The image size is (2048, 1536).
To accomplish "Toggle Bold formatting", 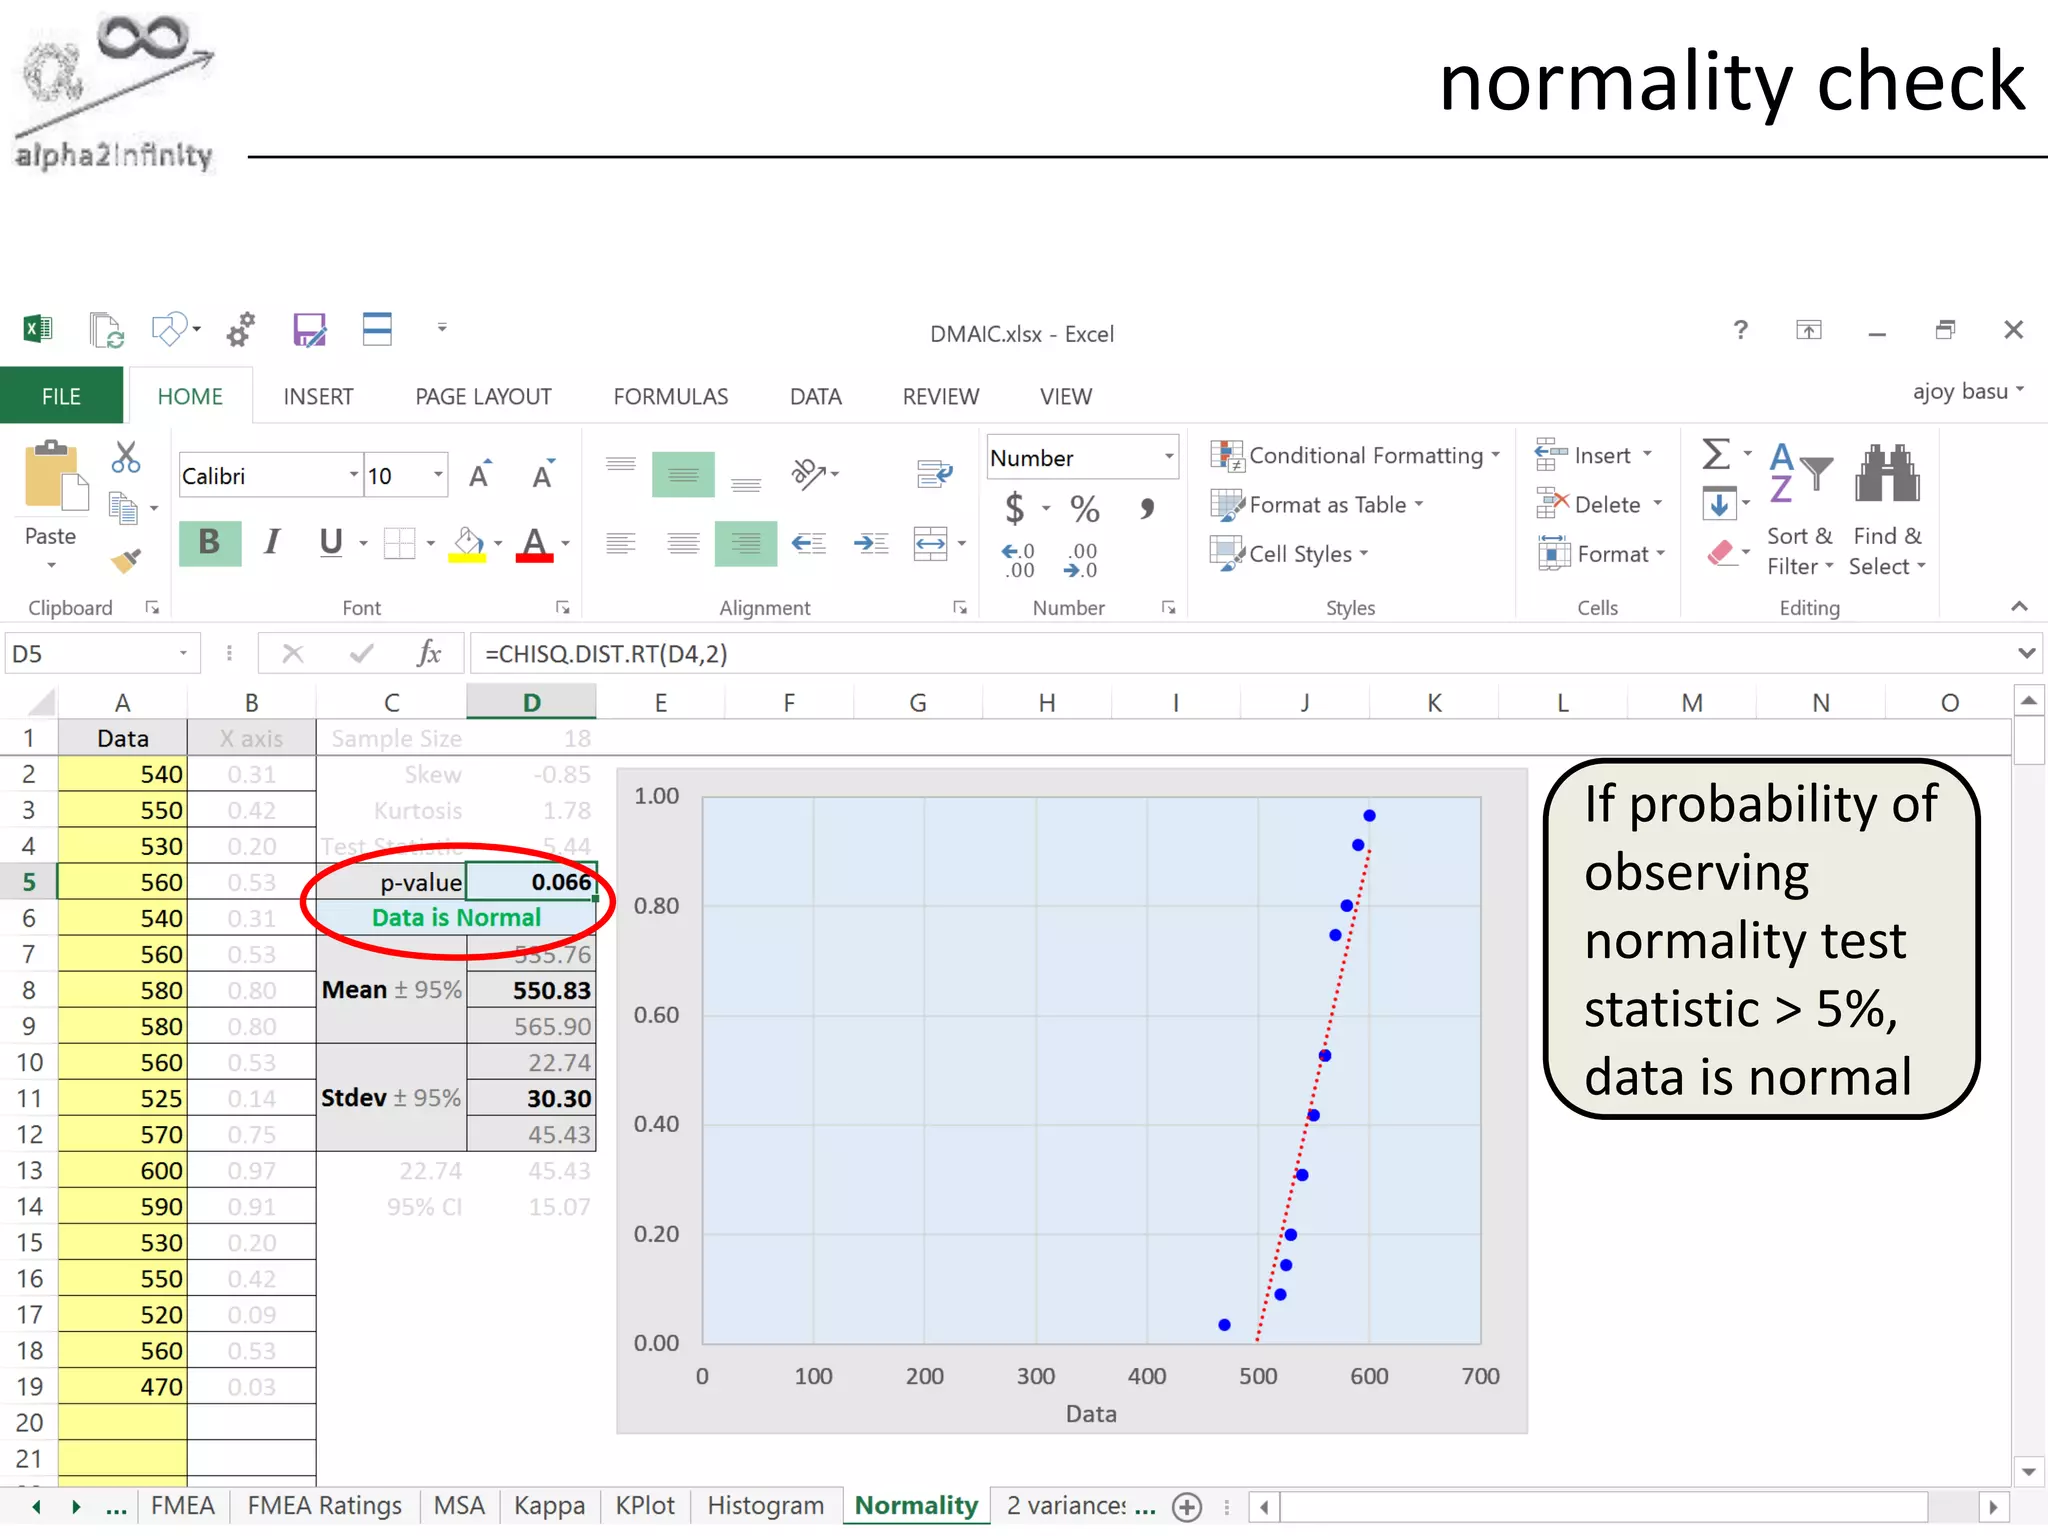I will pos(210,543).
